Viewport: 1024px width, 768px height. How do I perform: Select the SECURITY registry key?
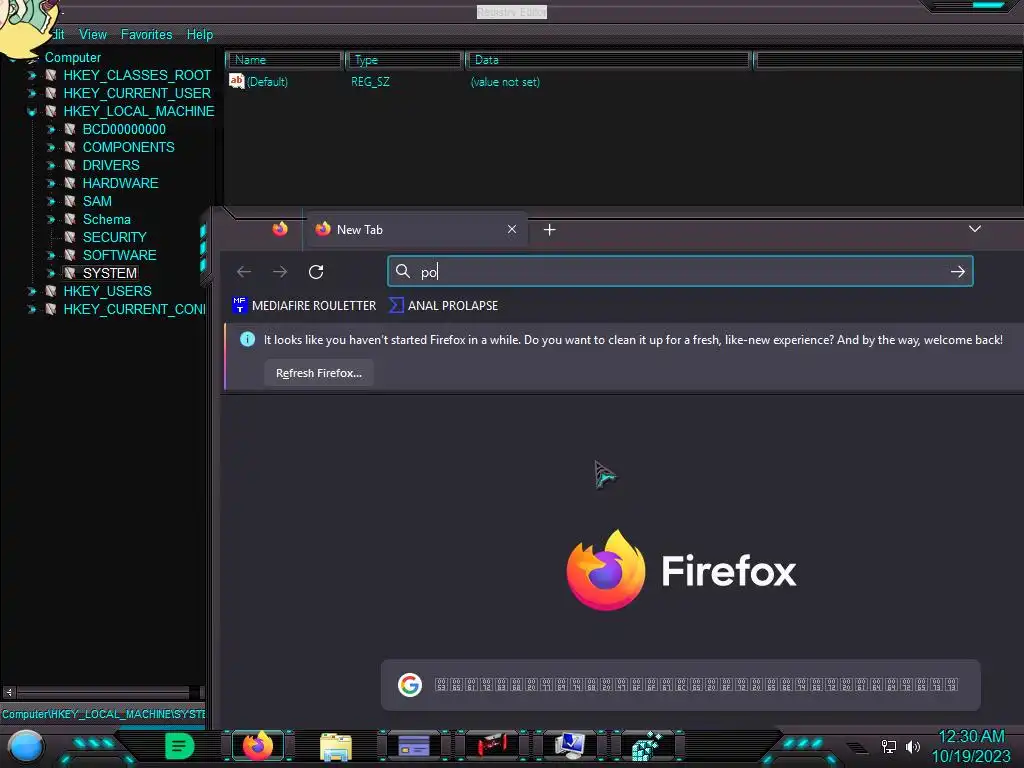pos(114,237)
